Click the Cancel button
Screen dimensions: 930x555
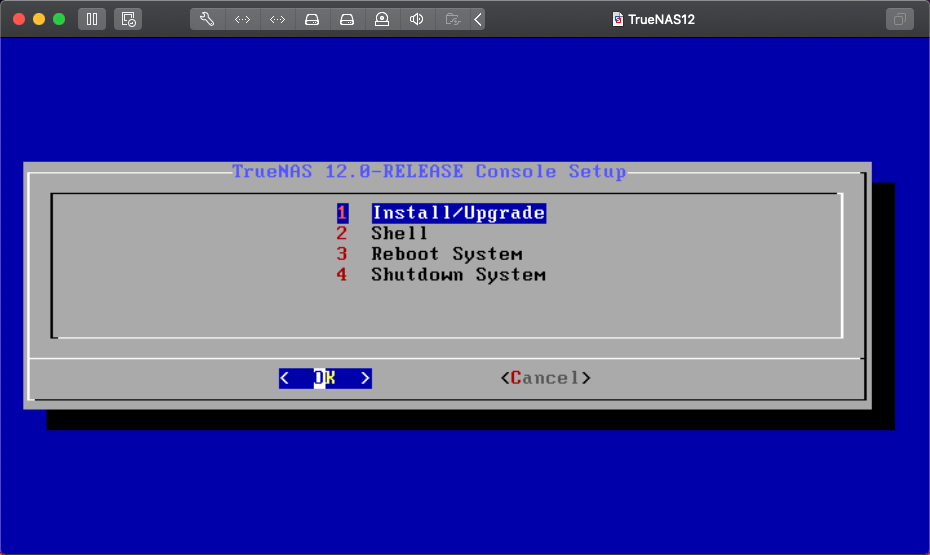pyautogui.click(x=546, y=378)
